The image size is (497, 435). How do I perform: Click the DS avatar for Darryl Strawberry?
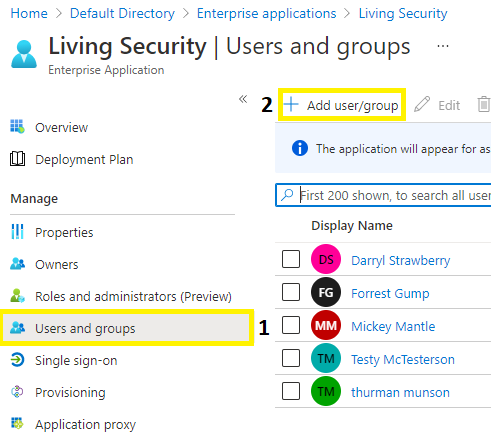pyautogui.click(x=326, y=259)
